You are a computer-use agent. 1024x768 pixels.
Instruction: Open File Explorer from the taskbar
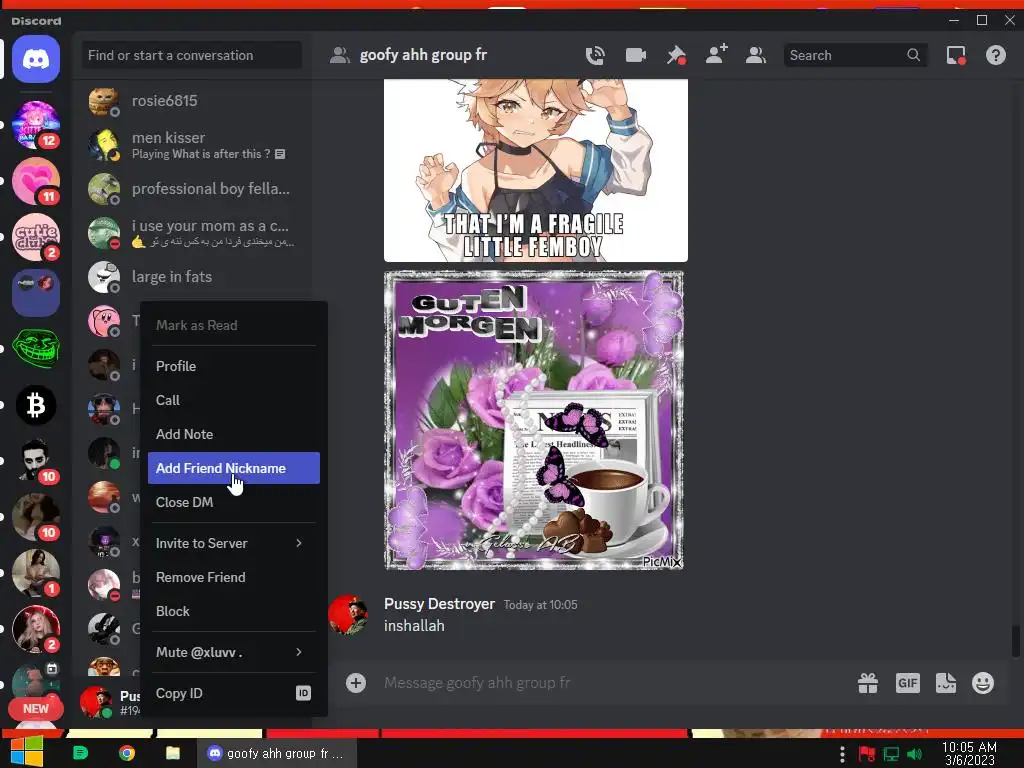click(172, 753)
